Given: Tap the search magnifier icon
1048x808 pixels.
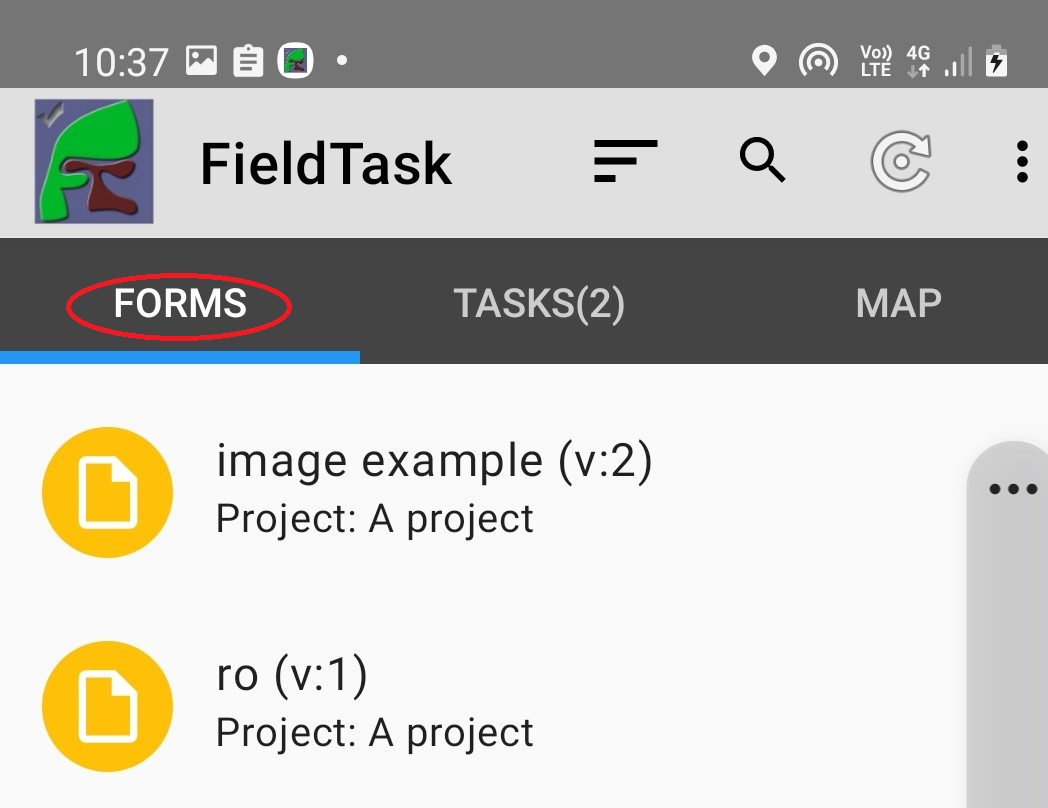Looking at the screenshot, I should coord(763,160).
